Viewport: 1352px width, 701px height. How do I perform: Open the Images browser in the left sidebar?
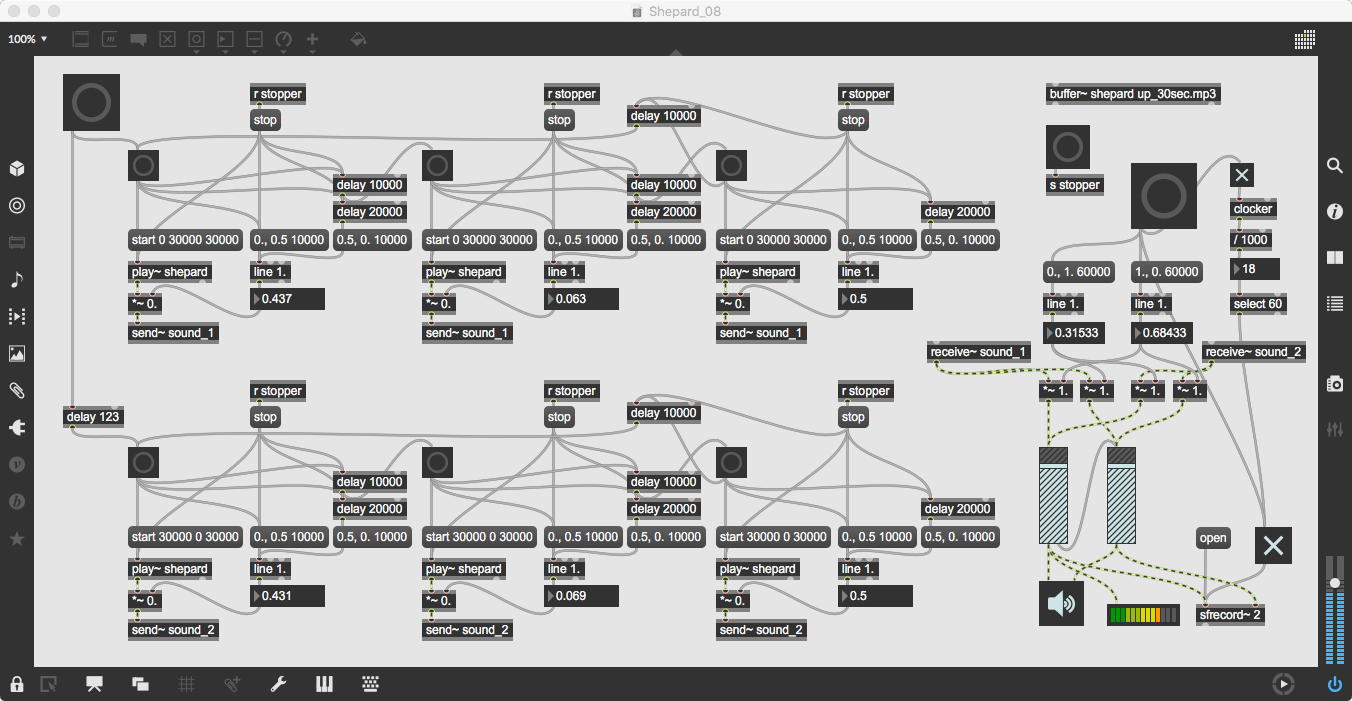[x=17, y=353]
